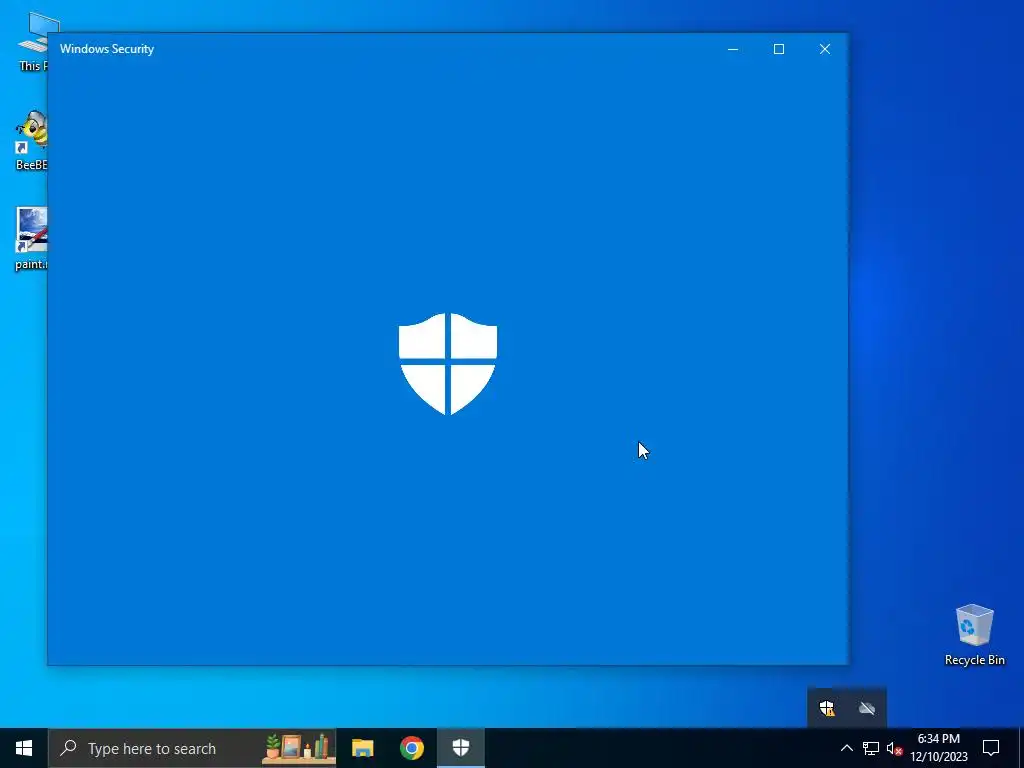Close the Windows Security window
The height and width of the screenshot is (768, 1024).
click(x=825, y=49)
